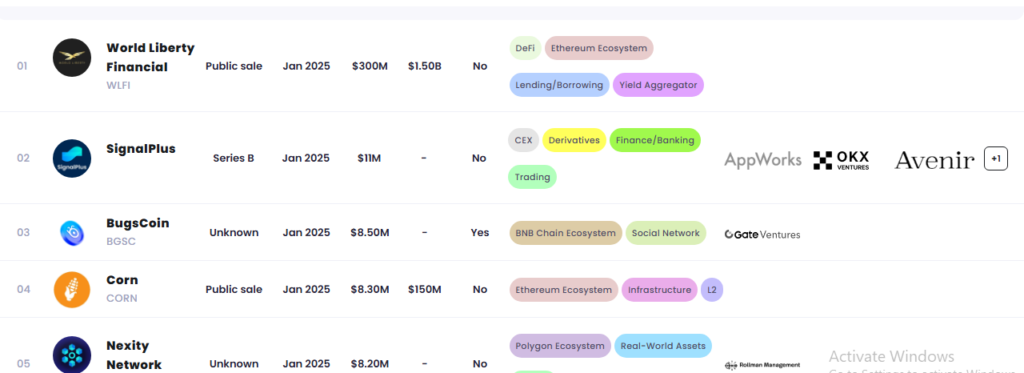Open the BugsCoin project name link
Image resolution: width=1024 pixels, height=373 pixels.
(x=138, y=223)
